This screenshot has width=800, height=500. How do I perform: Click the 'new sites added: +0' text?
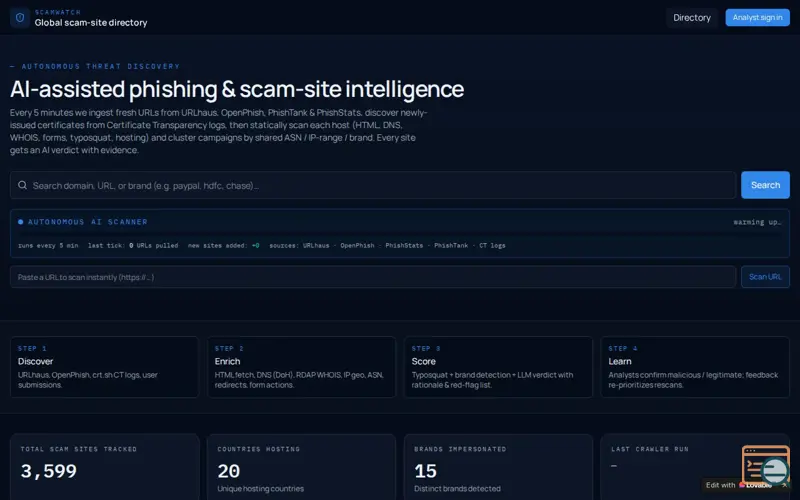pyautogui.click(x=223, y=245)
